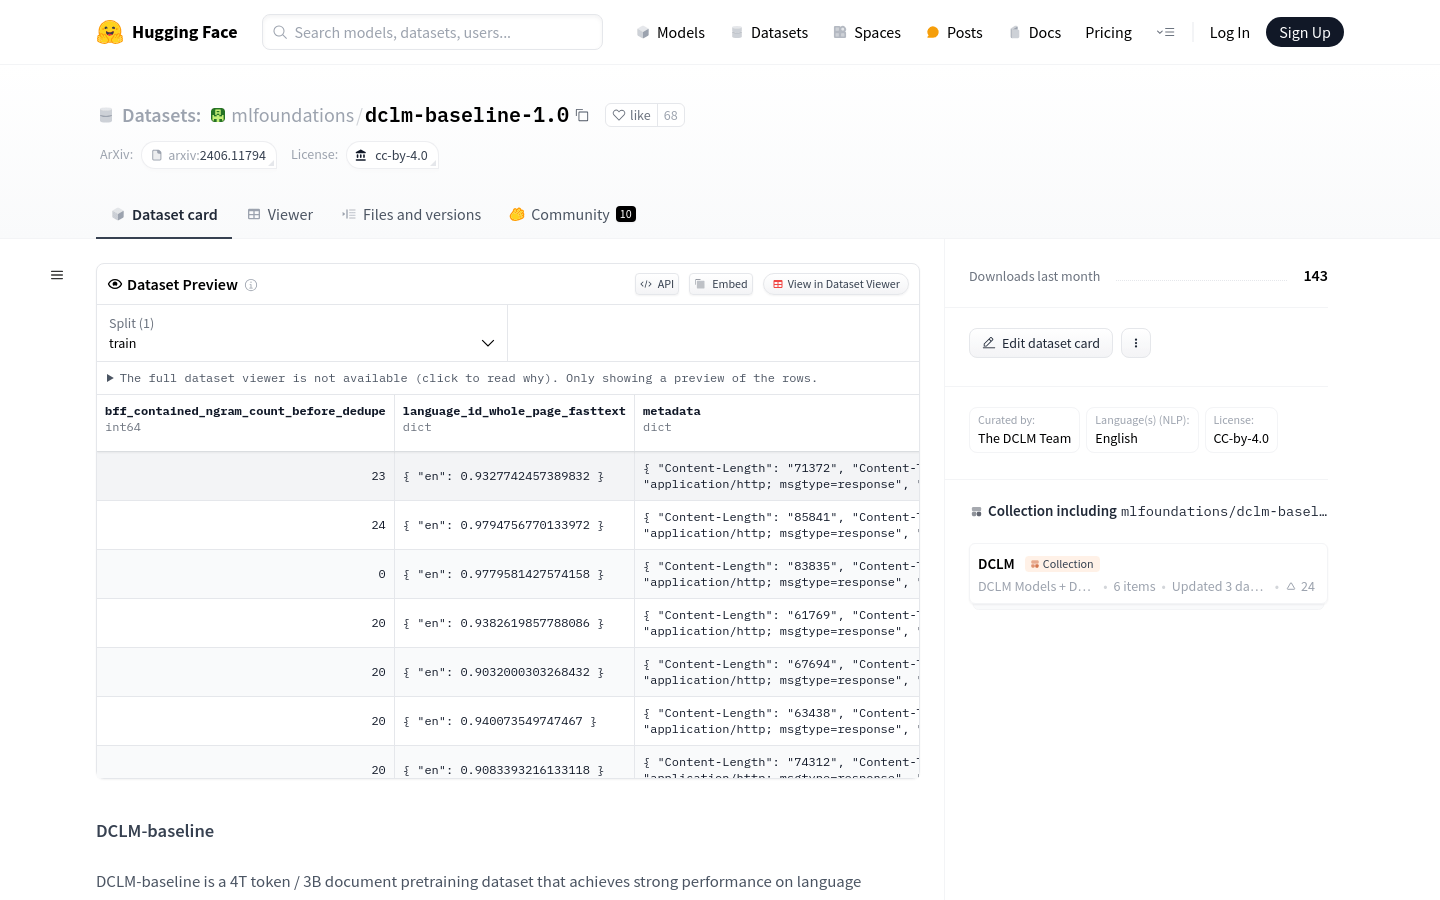Image resolution: width=1440 pixels, height=900 pixels.
Task: Click View in Dataset Viewer button
Action: coord(836,284)
